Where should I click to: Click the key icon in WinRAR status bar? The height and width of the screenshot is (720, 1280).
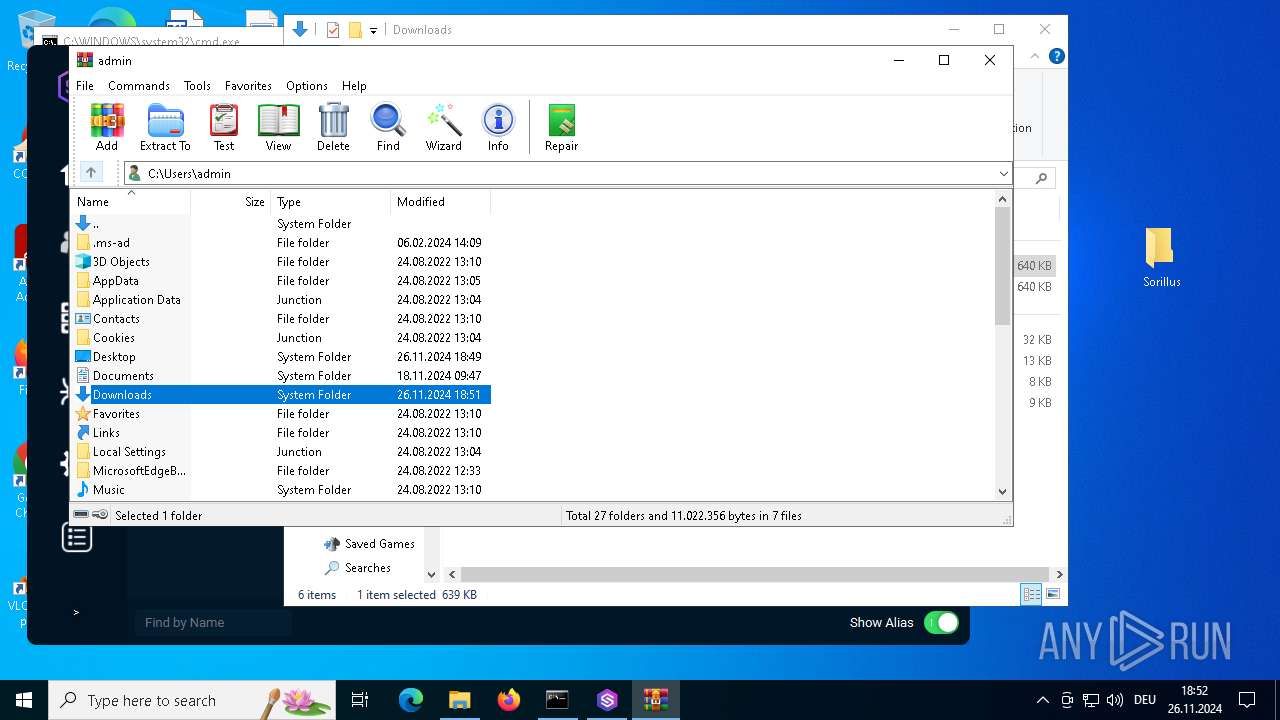pyautogui.click(x=100, y=515)
